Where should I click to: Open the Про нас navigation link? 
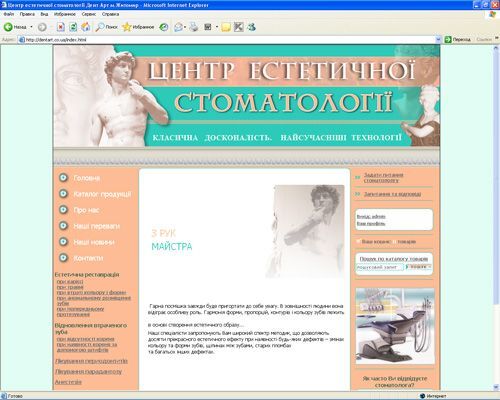click(86, 210)
